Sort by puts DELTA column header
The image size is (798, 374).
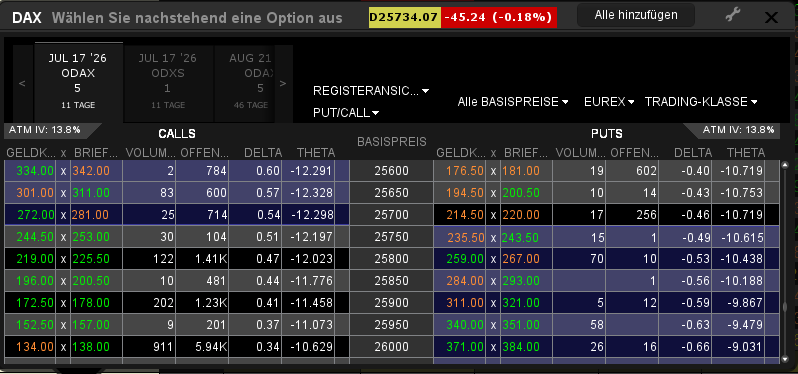[693, 153]
